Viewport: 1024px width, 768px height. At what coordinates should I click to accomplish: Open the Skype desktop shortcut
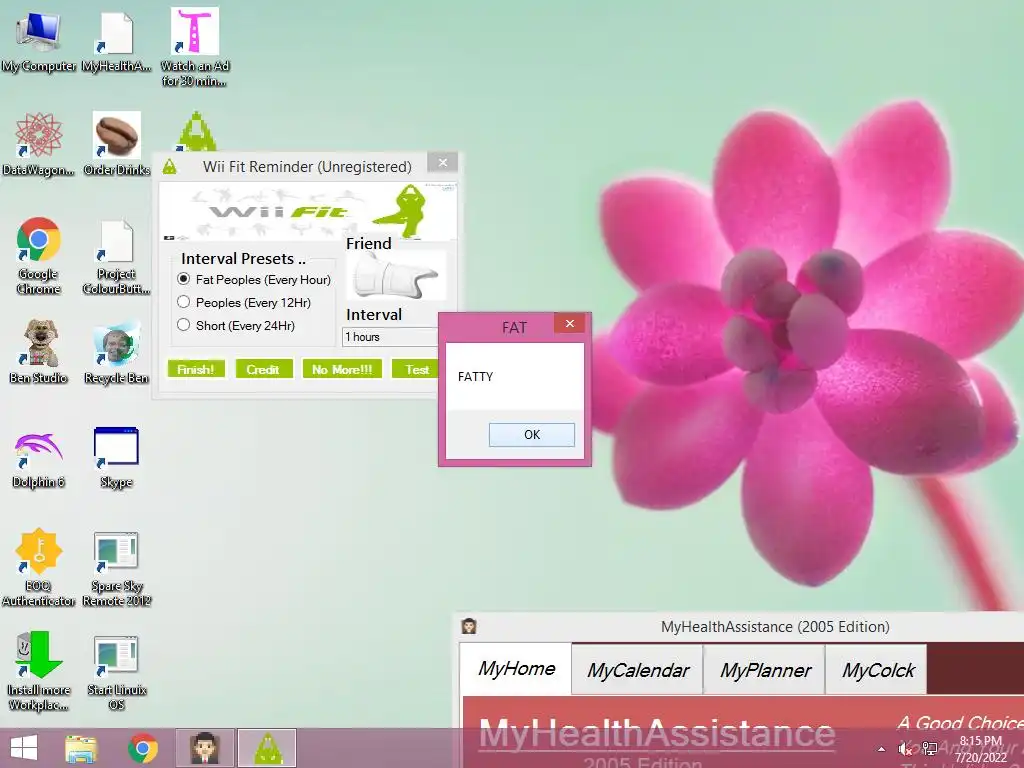coord(116,457)
